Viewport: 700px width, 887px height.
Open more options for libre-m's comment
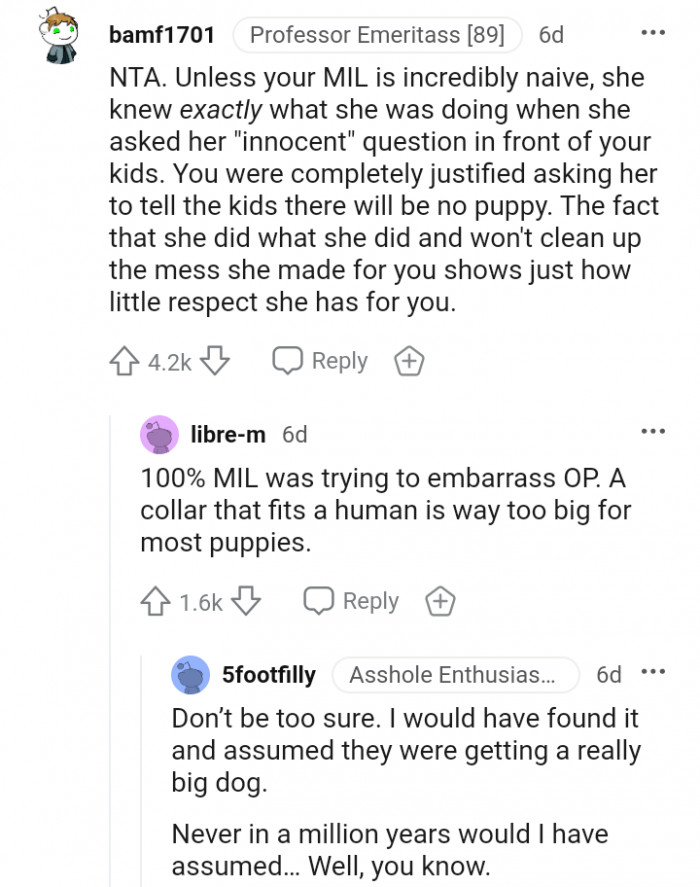click(653, 432)
